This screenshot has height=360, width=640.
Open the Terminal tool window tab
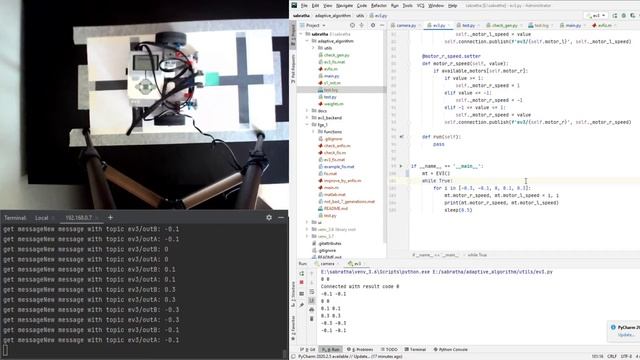pyautogui.click(x=415, y=349)
